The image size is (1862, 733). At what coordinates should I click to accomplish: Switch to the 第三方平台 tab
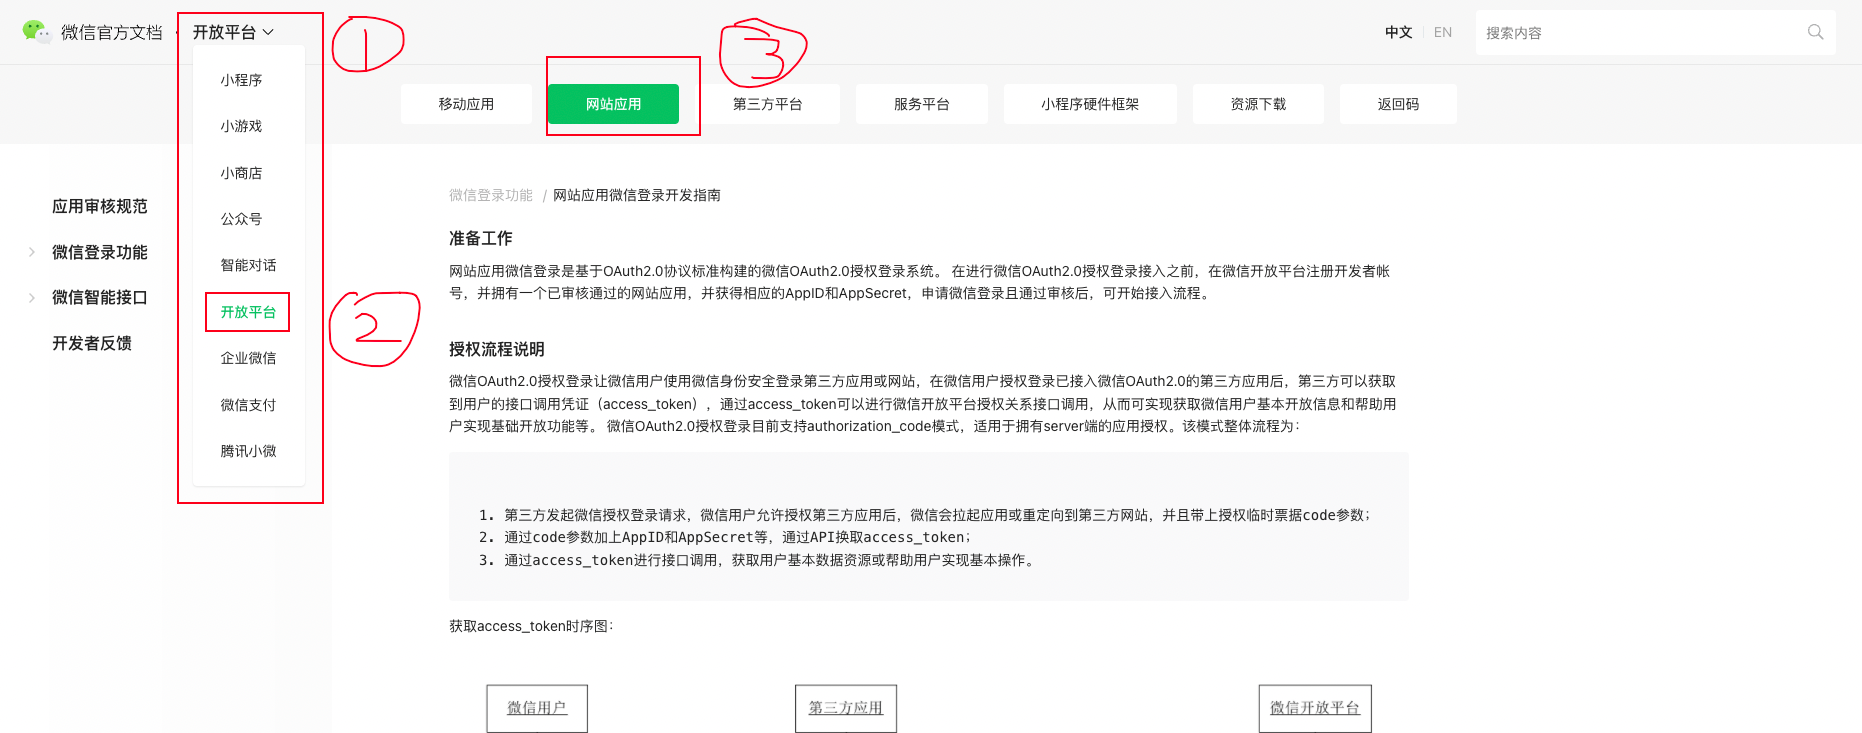point(767,104)
